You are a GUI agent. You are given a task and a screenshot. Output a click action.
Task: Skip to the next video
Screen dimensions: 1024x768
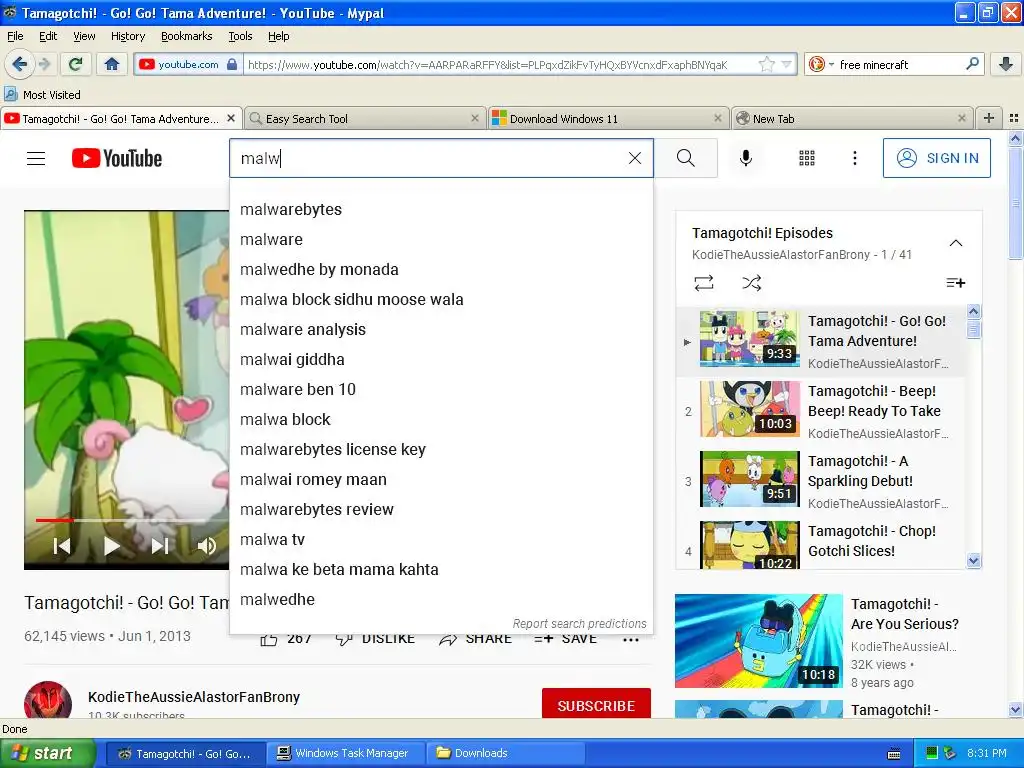pos(160,546)
